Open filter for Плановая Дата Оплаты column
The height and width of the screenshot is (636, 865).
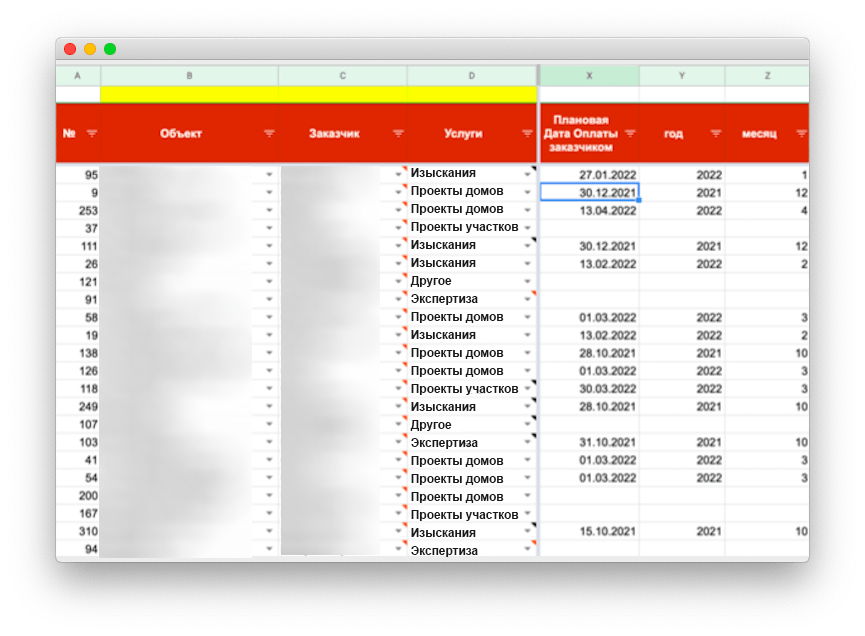[630, 133]
